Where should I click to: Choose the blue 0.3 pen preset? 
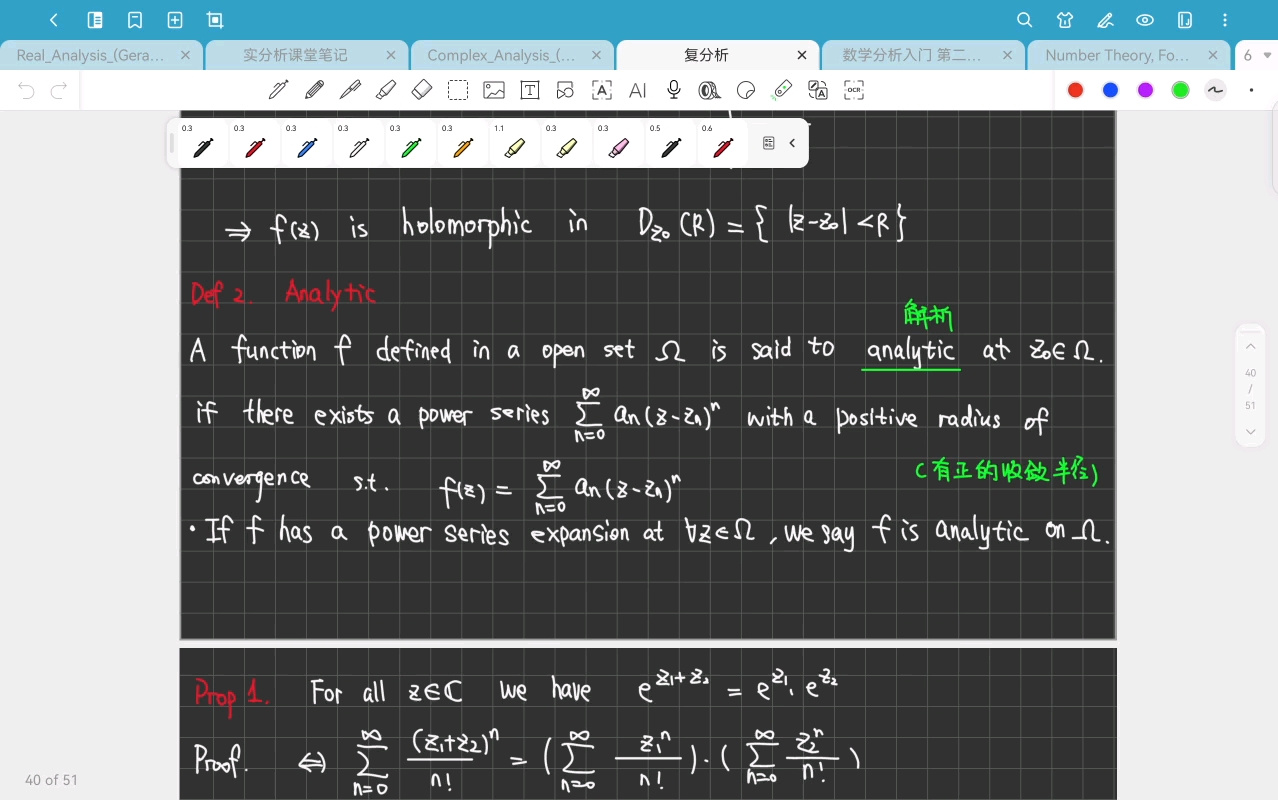coord(307,144)
